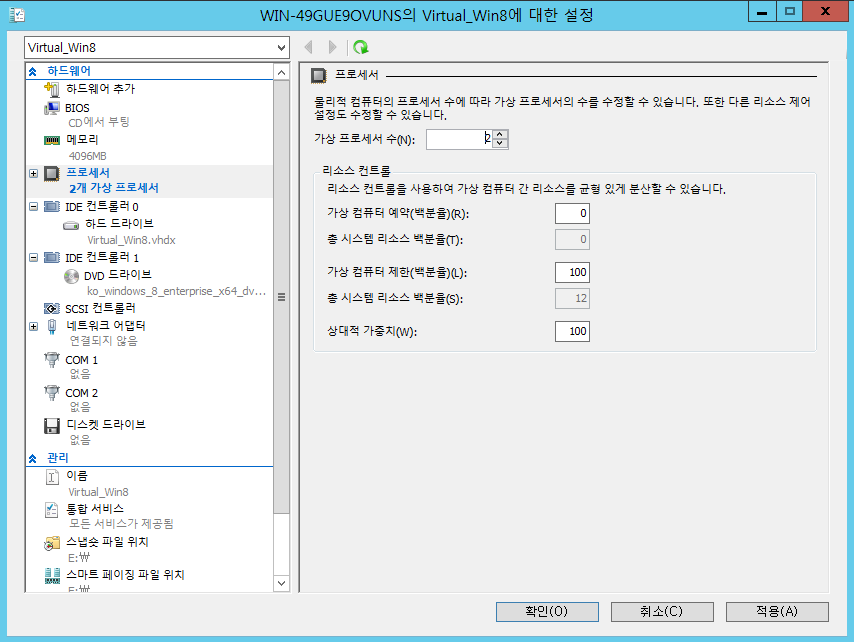
Task: Click the 가상 컴퓨터 예약 percentage field
Action: (x=572, y=213)
